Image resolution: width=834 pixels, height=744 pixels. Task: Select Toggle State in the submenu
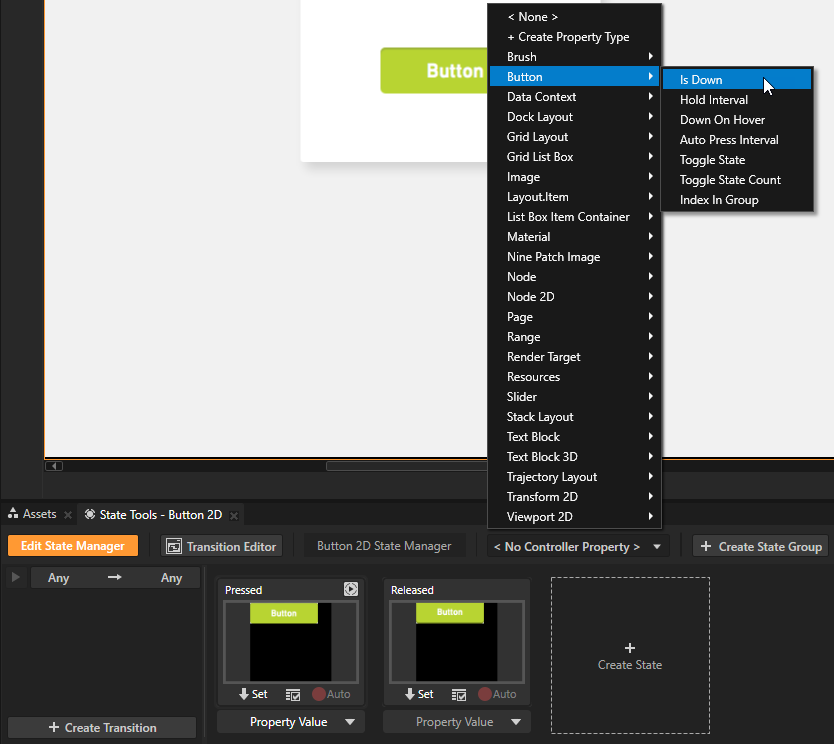[712, 160]
